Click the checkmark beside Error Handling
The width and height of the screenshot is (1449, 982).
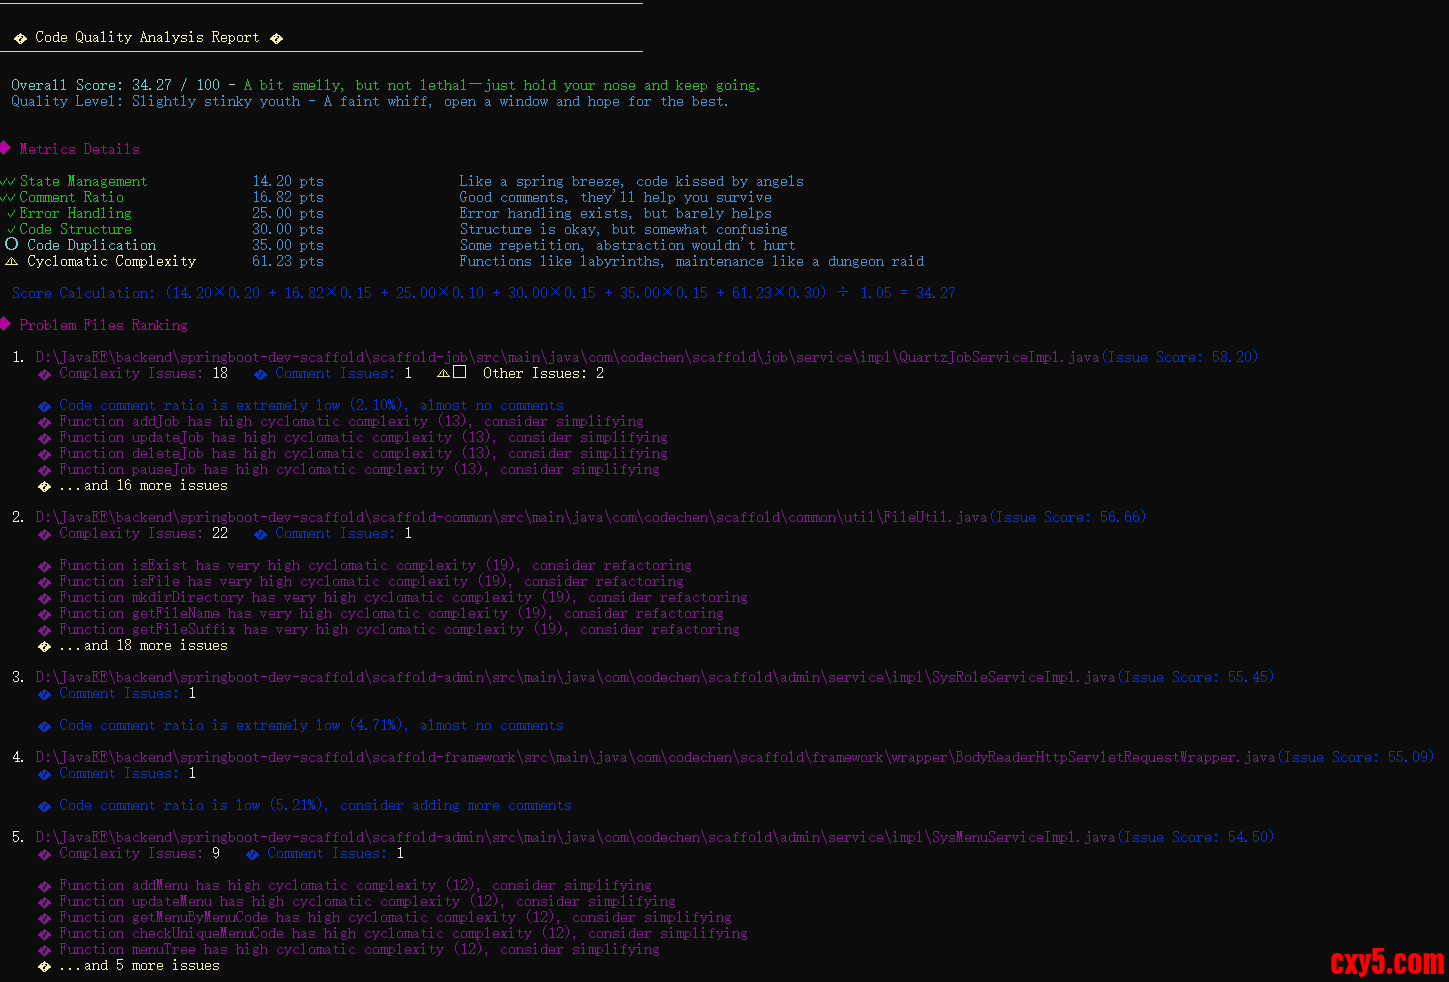point(11,214)
